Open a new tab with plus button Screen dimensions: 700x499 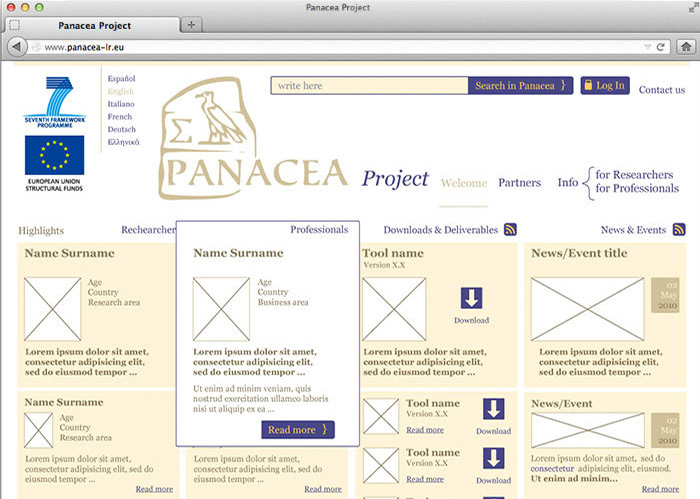(192, 25)
